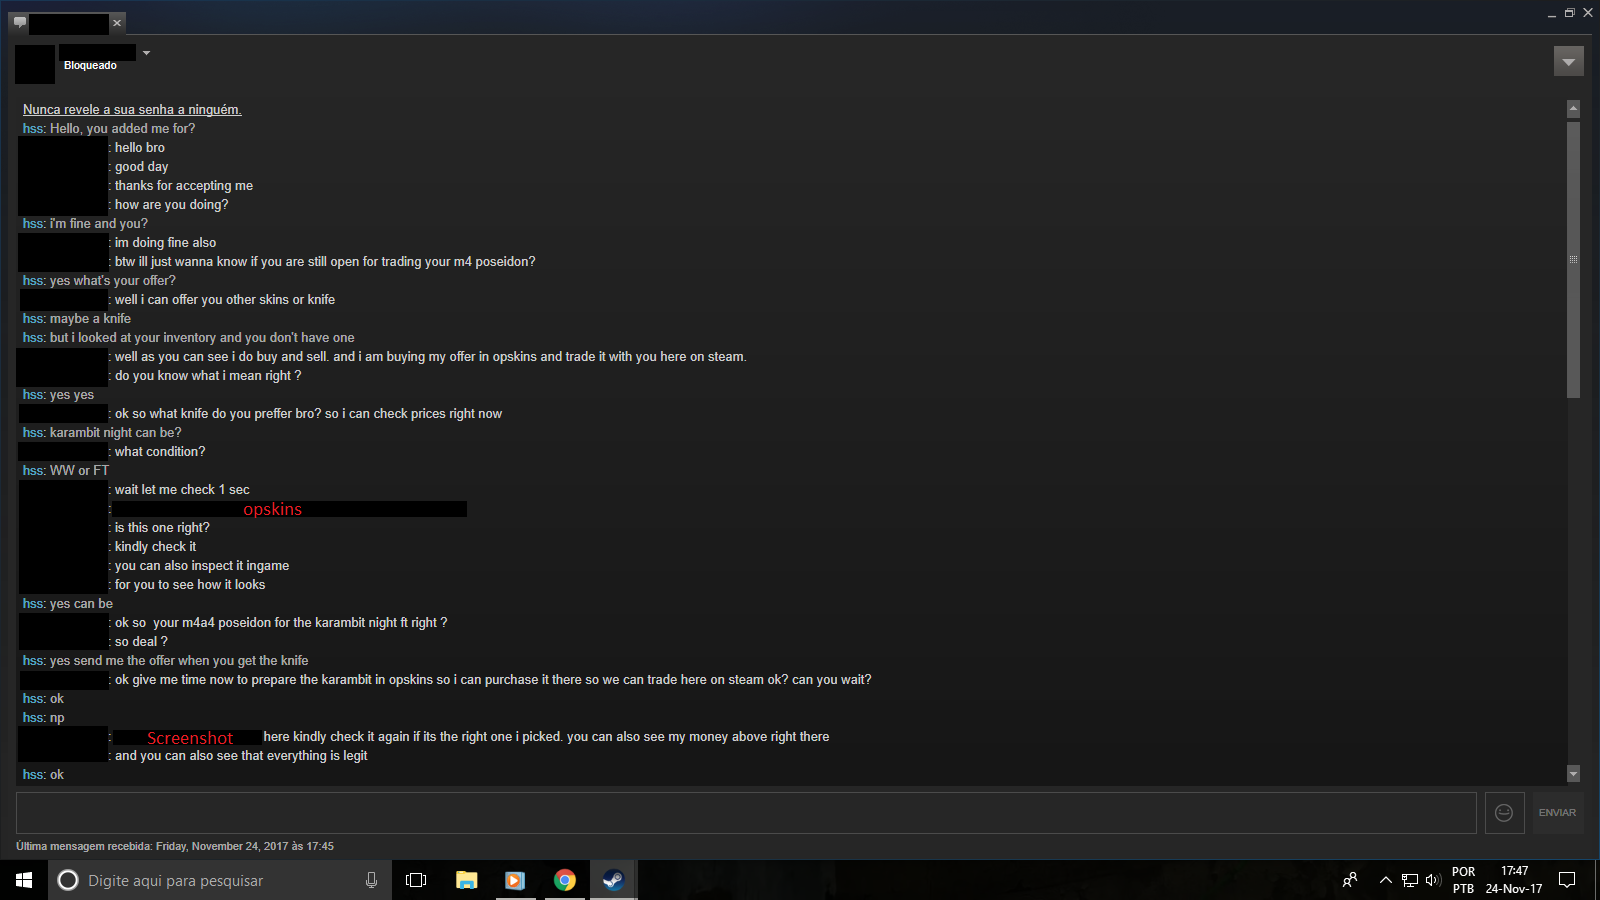Click the 'Nunca revele a sua senha' link
The width and height of the screenshot is (1600, 900).
click(132, 110)
